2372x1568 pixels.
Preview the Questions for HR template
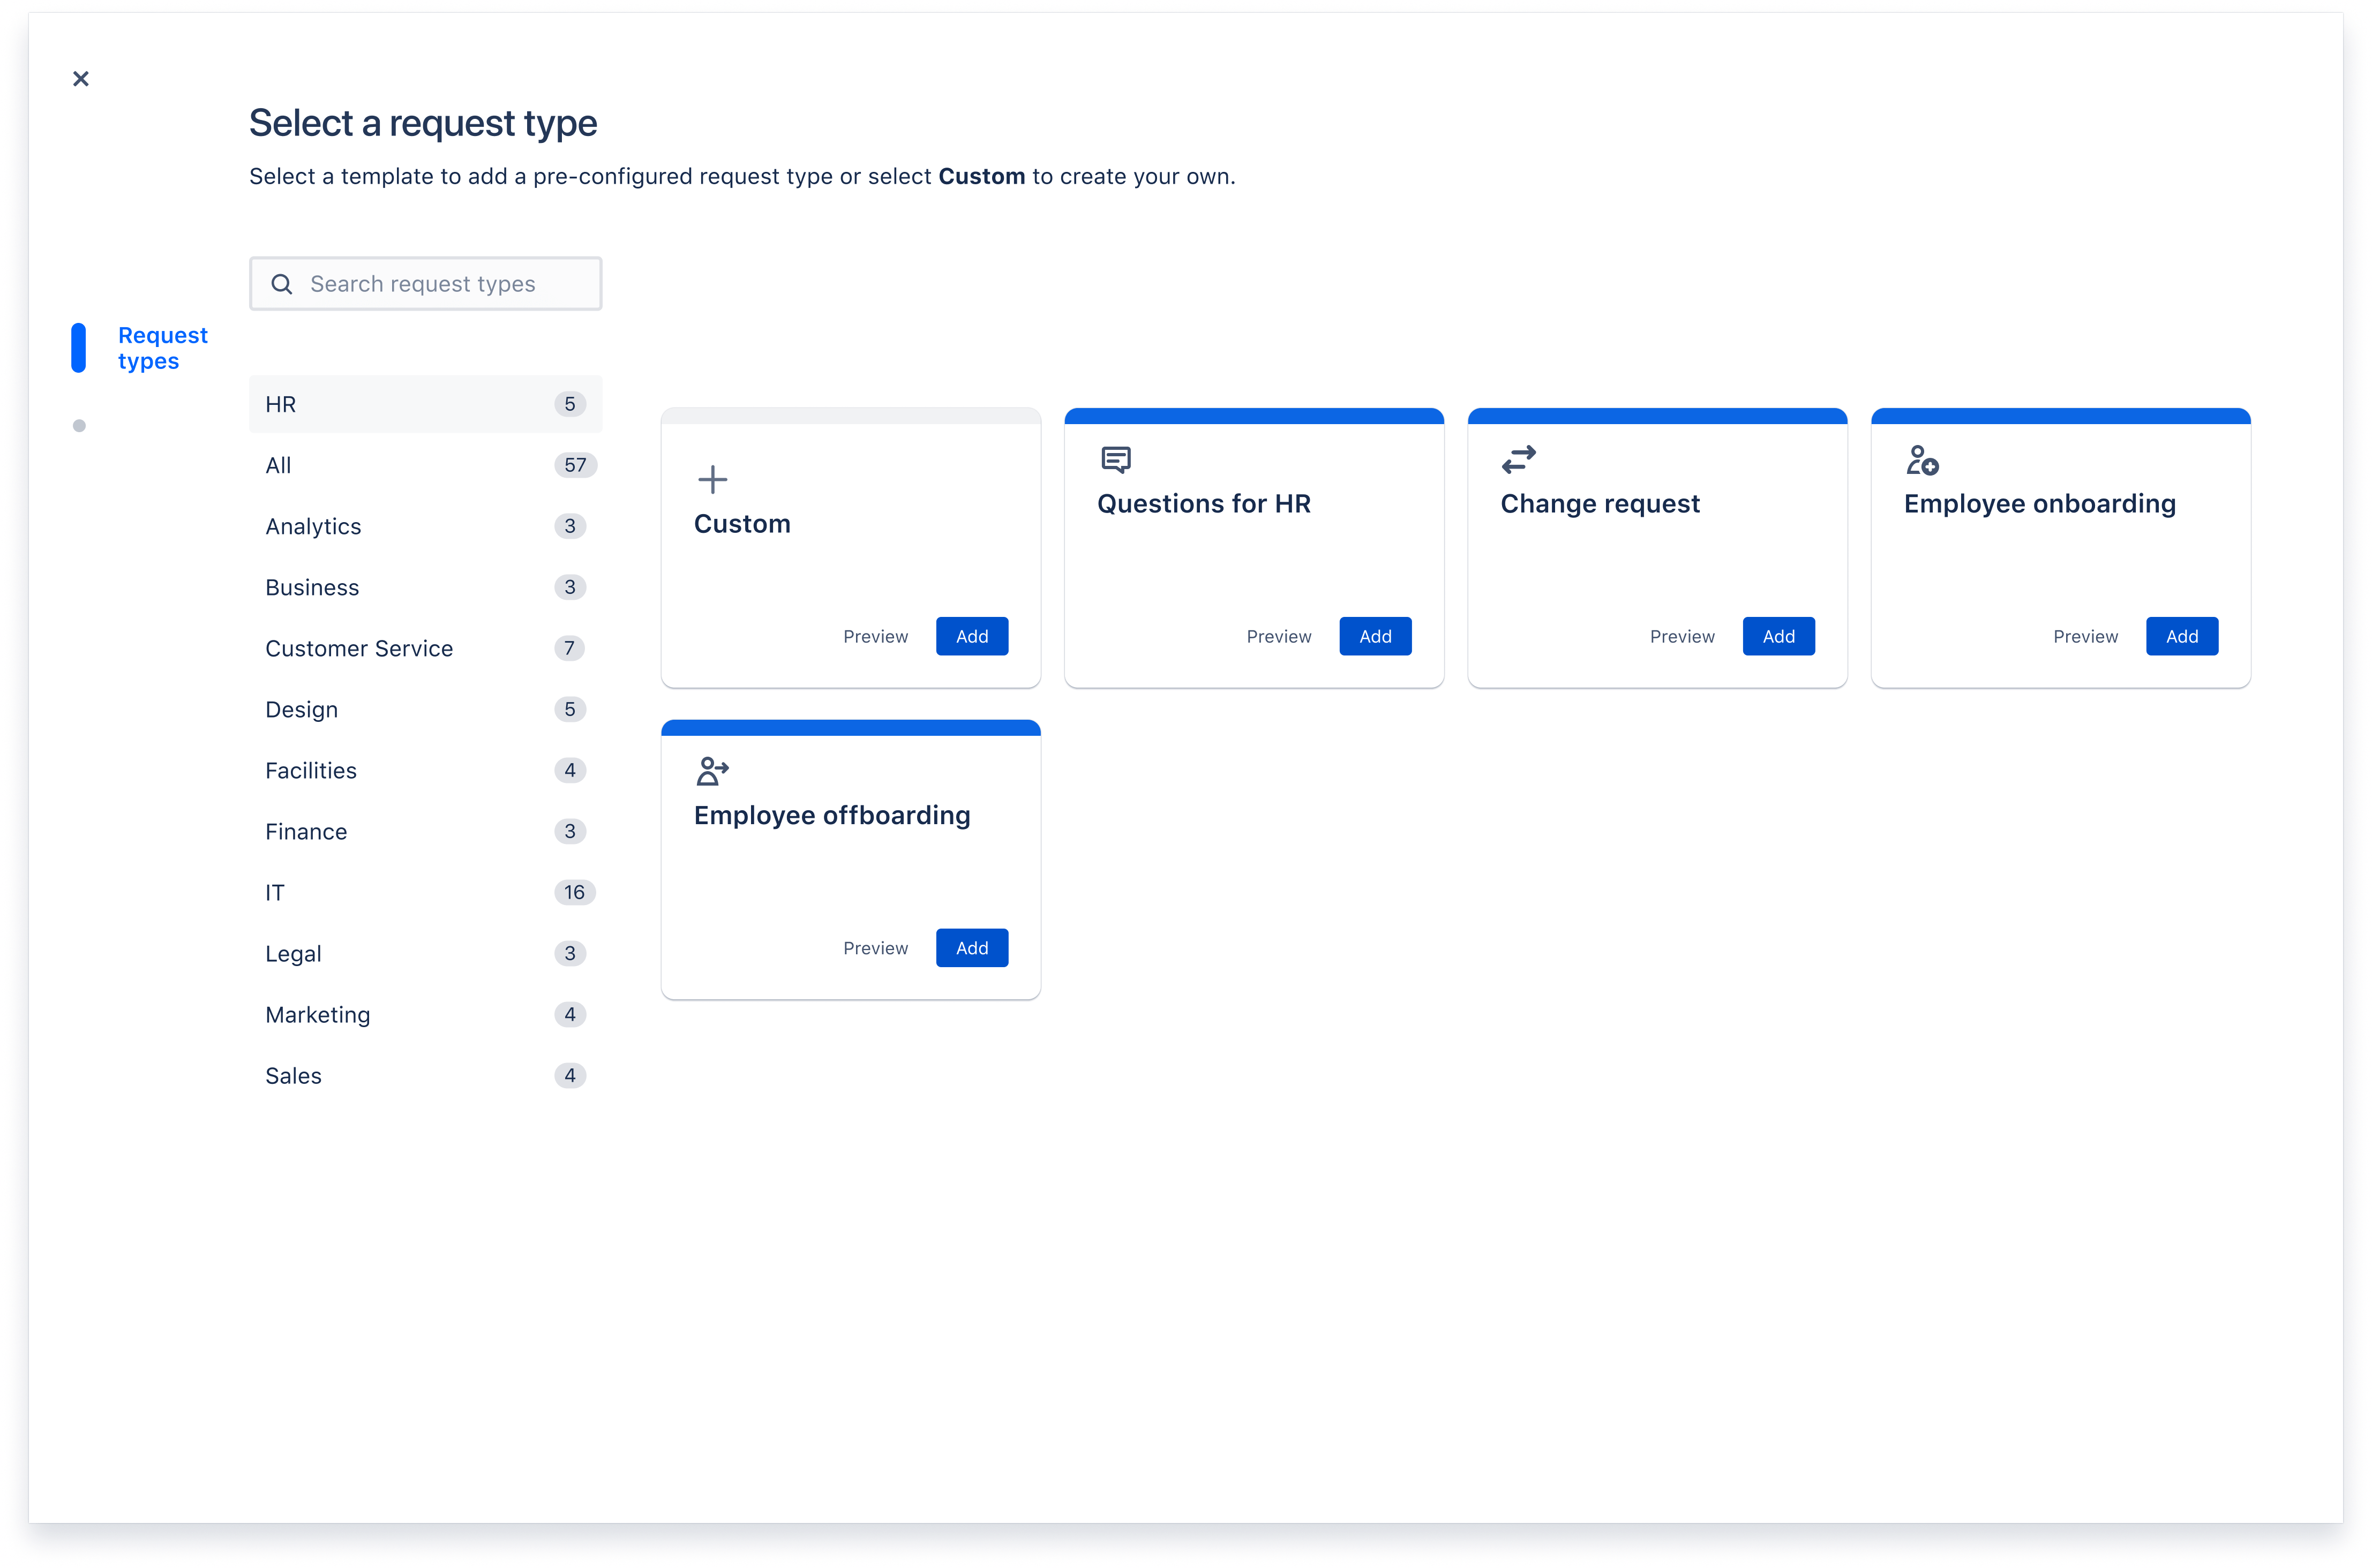tap(1279, 636)
